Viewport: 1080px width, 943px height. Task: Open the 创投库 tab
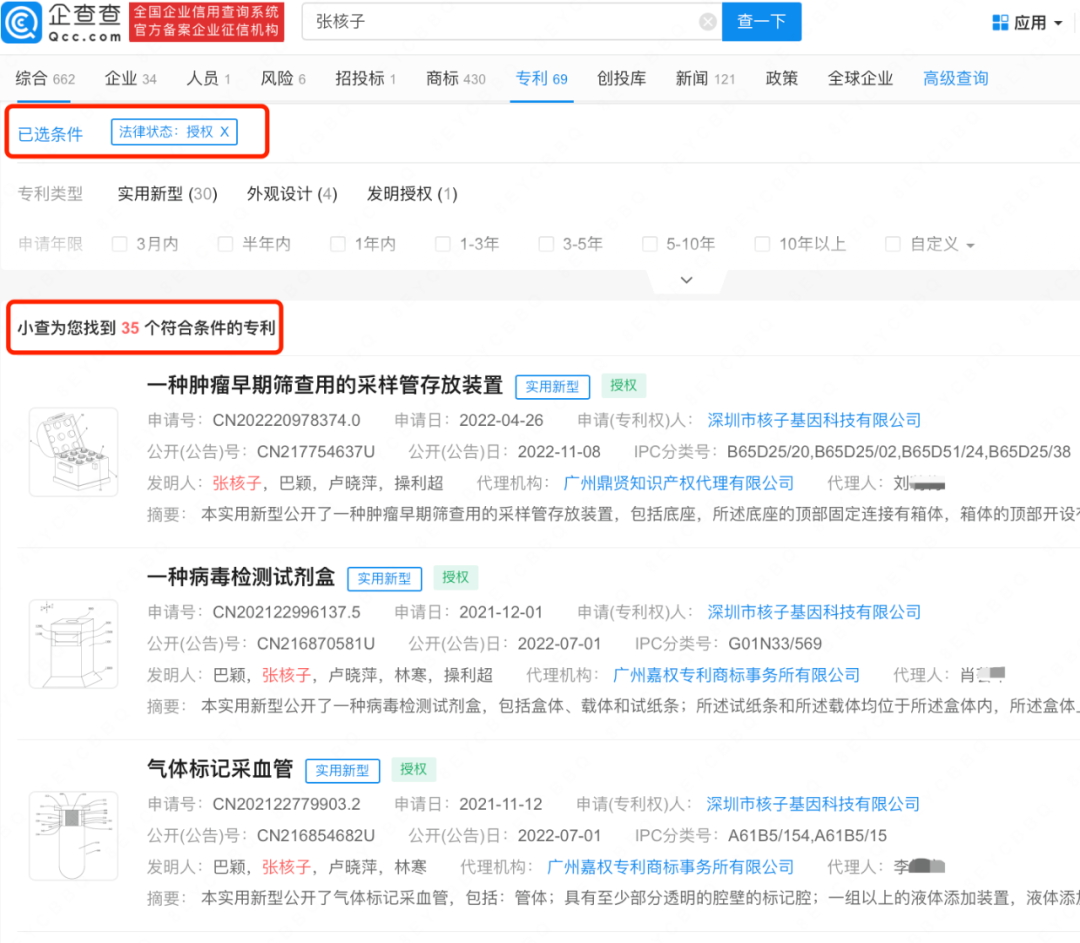point(621,79)
